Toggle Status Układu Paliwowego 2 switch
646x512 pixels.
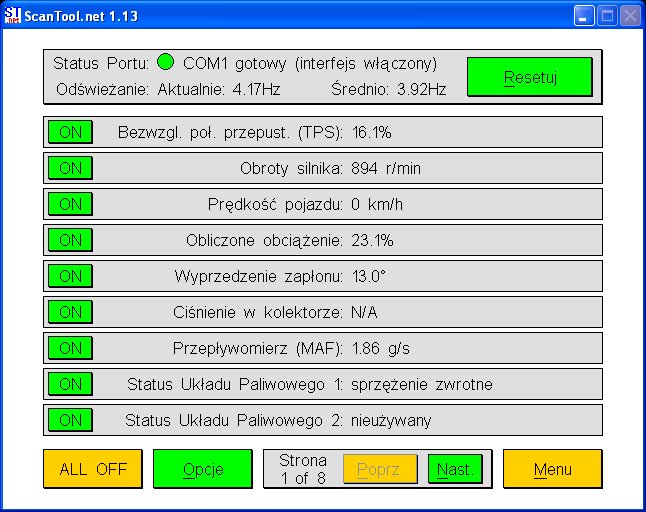(70, 420)
